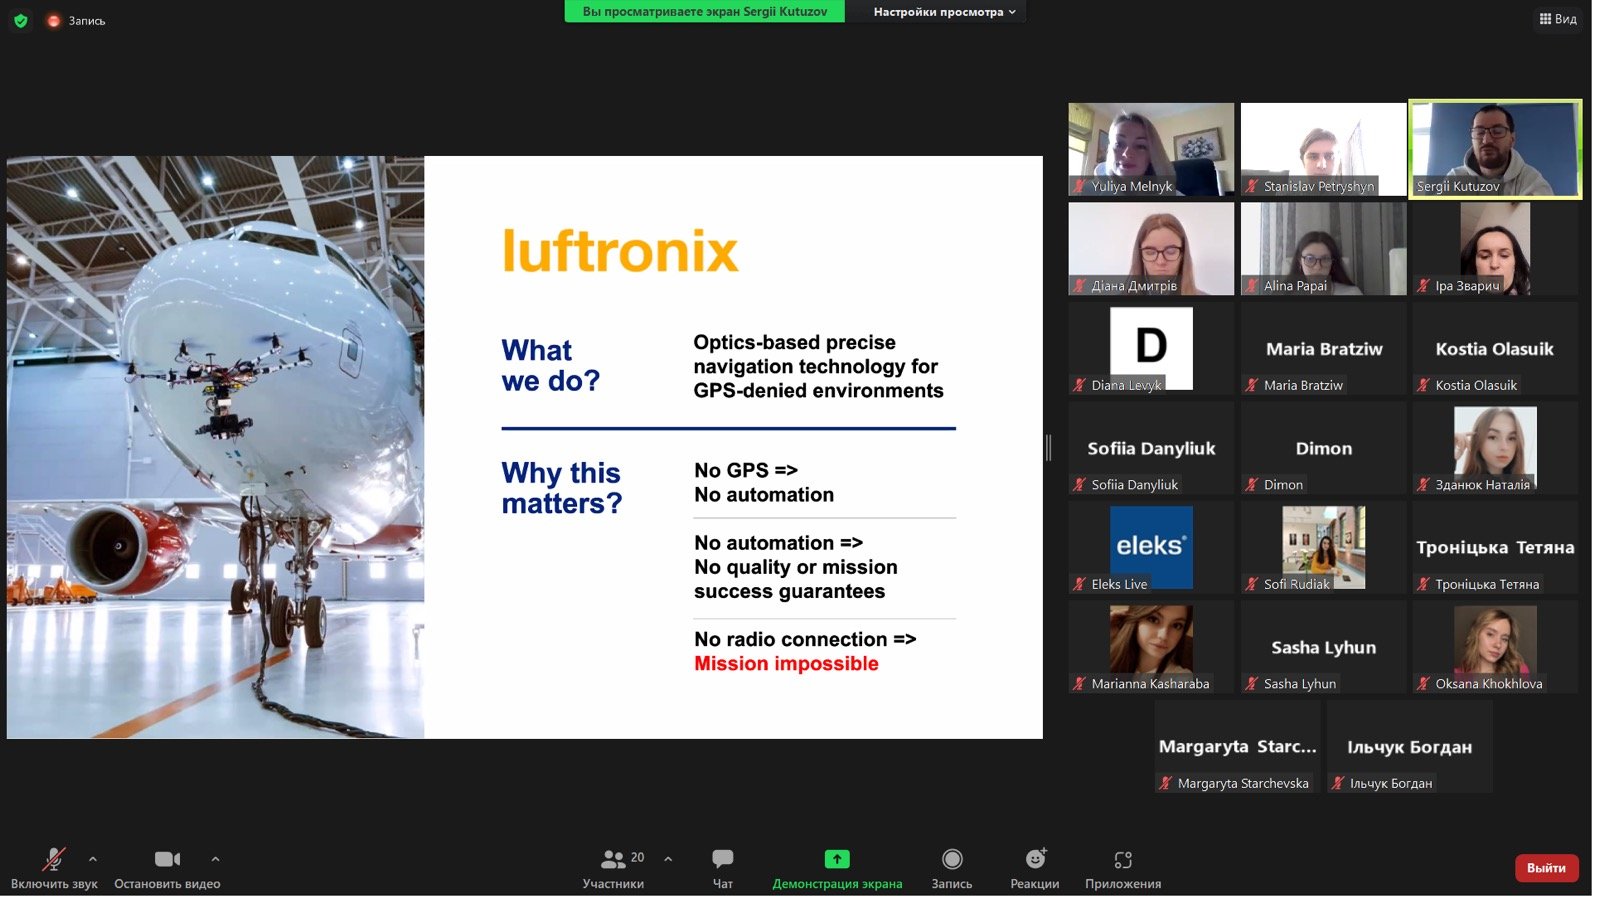
Task: Select Троніцька Тетяна participant tile
Action: pos(1495,547)
